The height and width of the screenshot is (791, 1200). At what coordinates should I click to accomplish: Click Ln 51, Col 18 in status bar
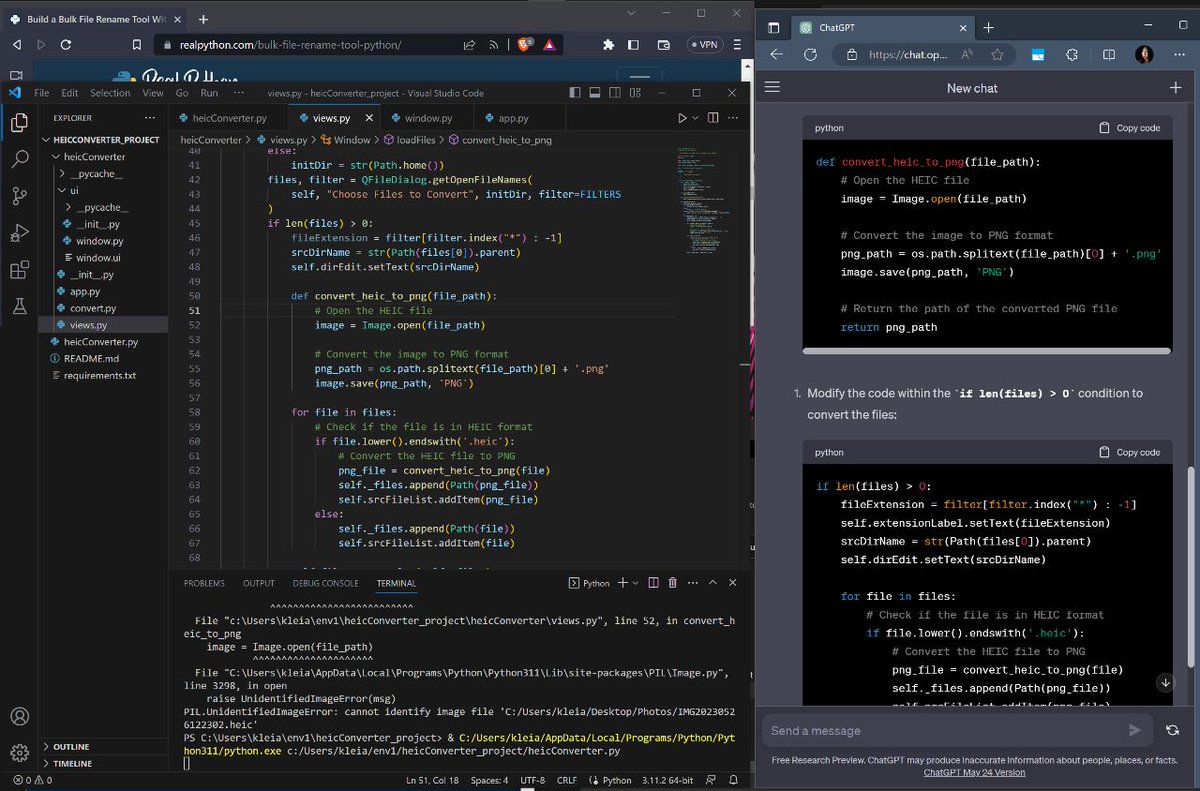(432, 780)
